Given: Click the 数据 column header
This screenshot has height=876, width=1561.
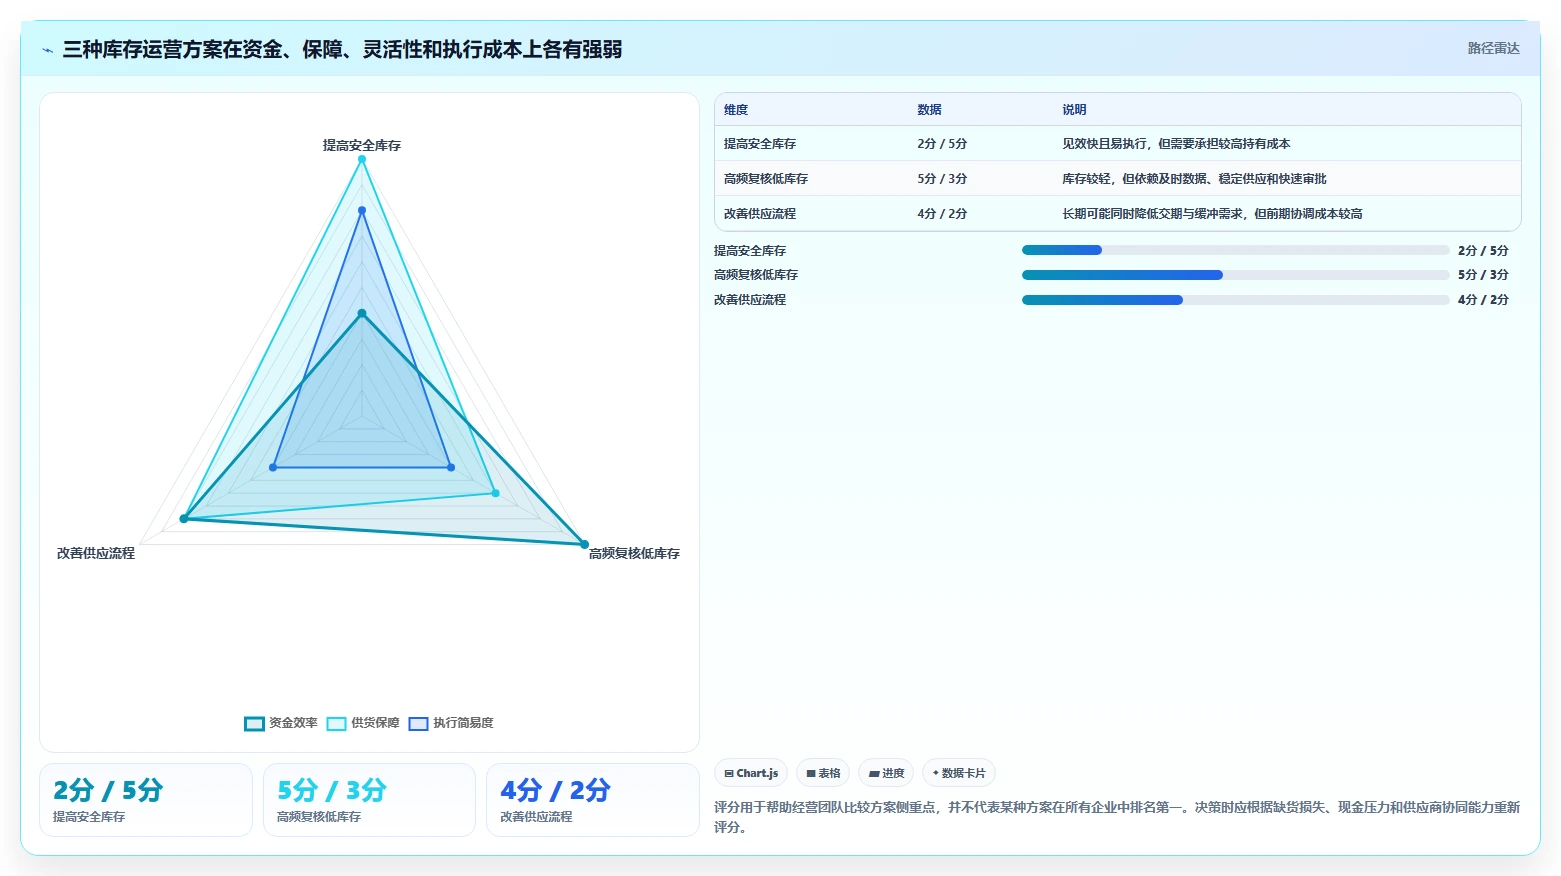Looking at the screenshot, I should coord(929,110).
